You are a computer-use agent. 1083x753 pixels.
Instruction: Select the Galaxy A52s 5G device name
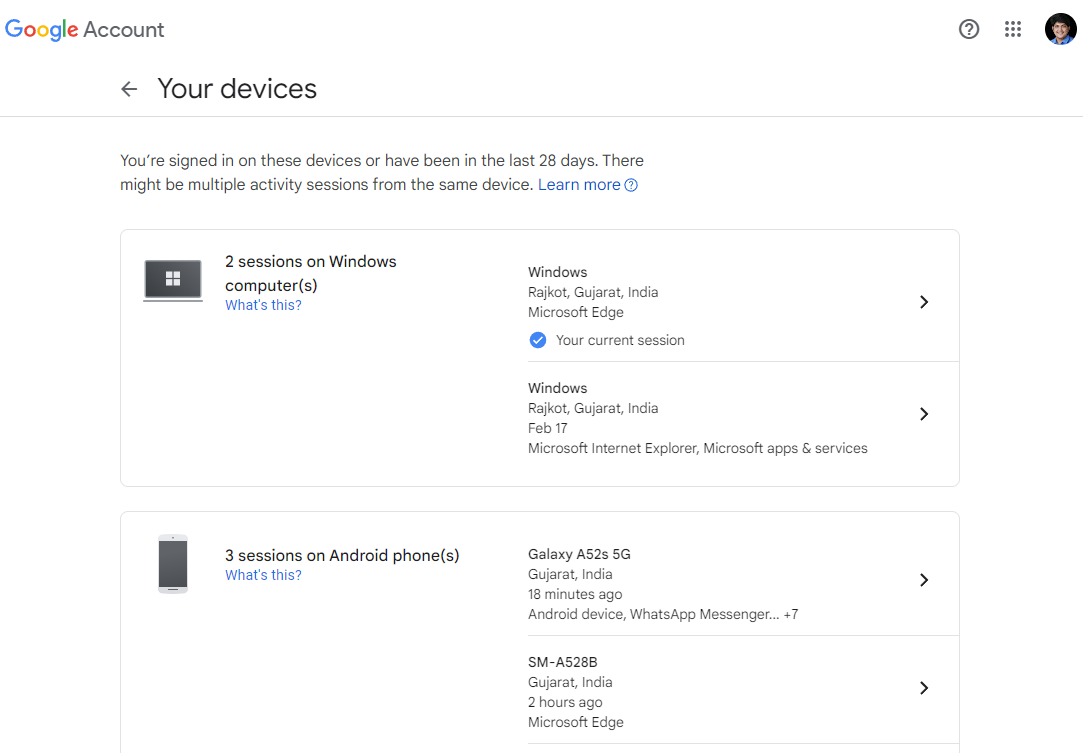tap(579, 554)
